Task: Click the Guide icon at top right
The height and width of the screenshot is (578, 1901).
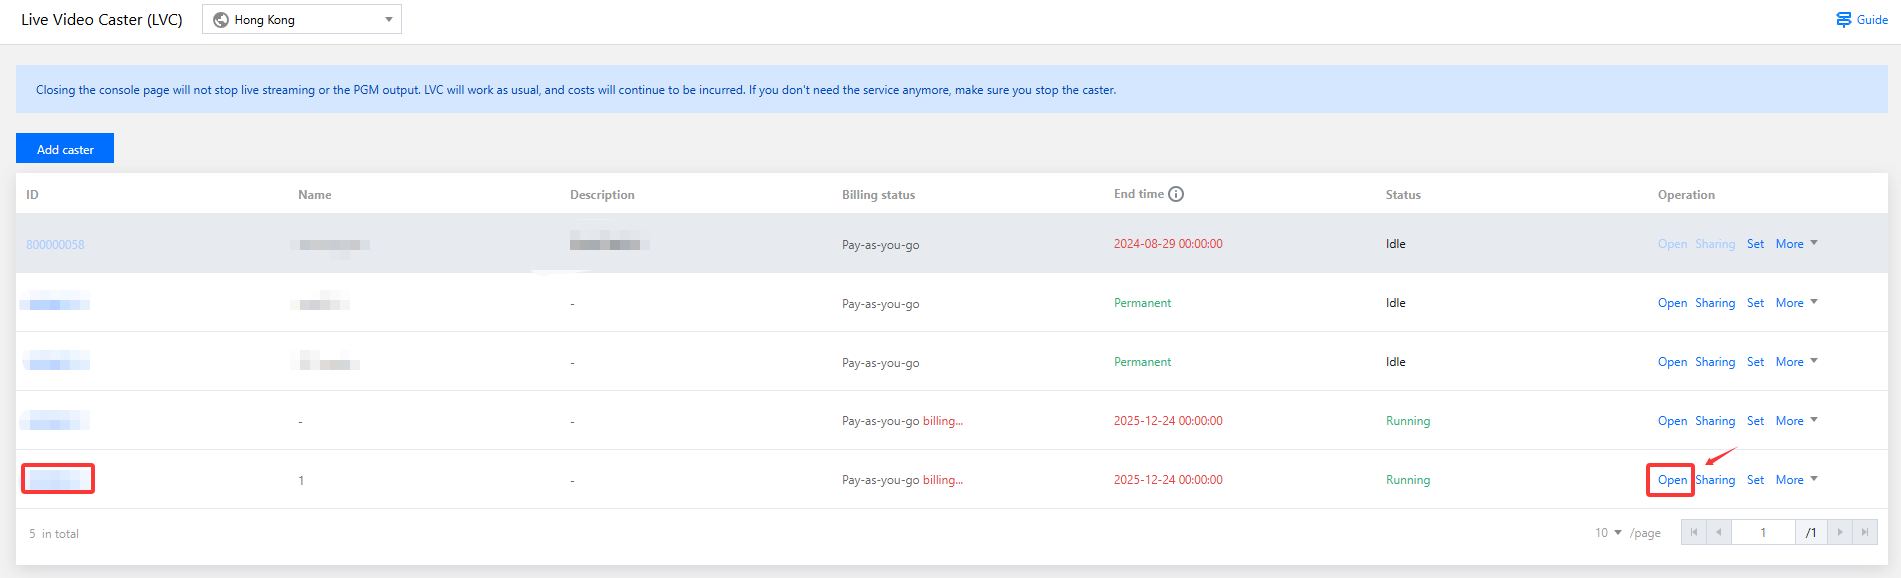Action: (x=1844, y=20)
